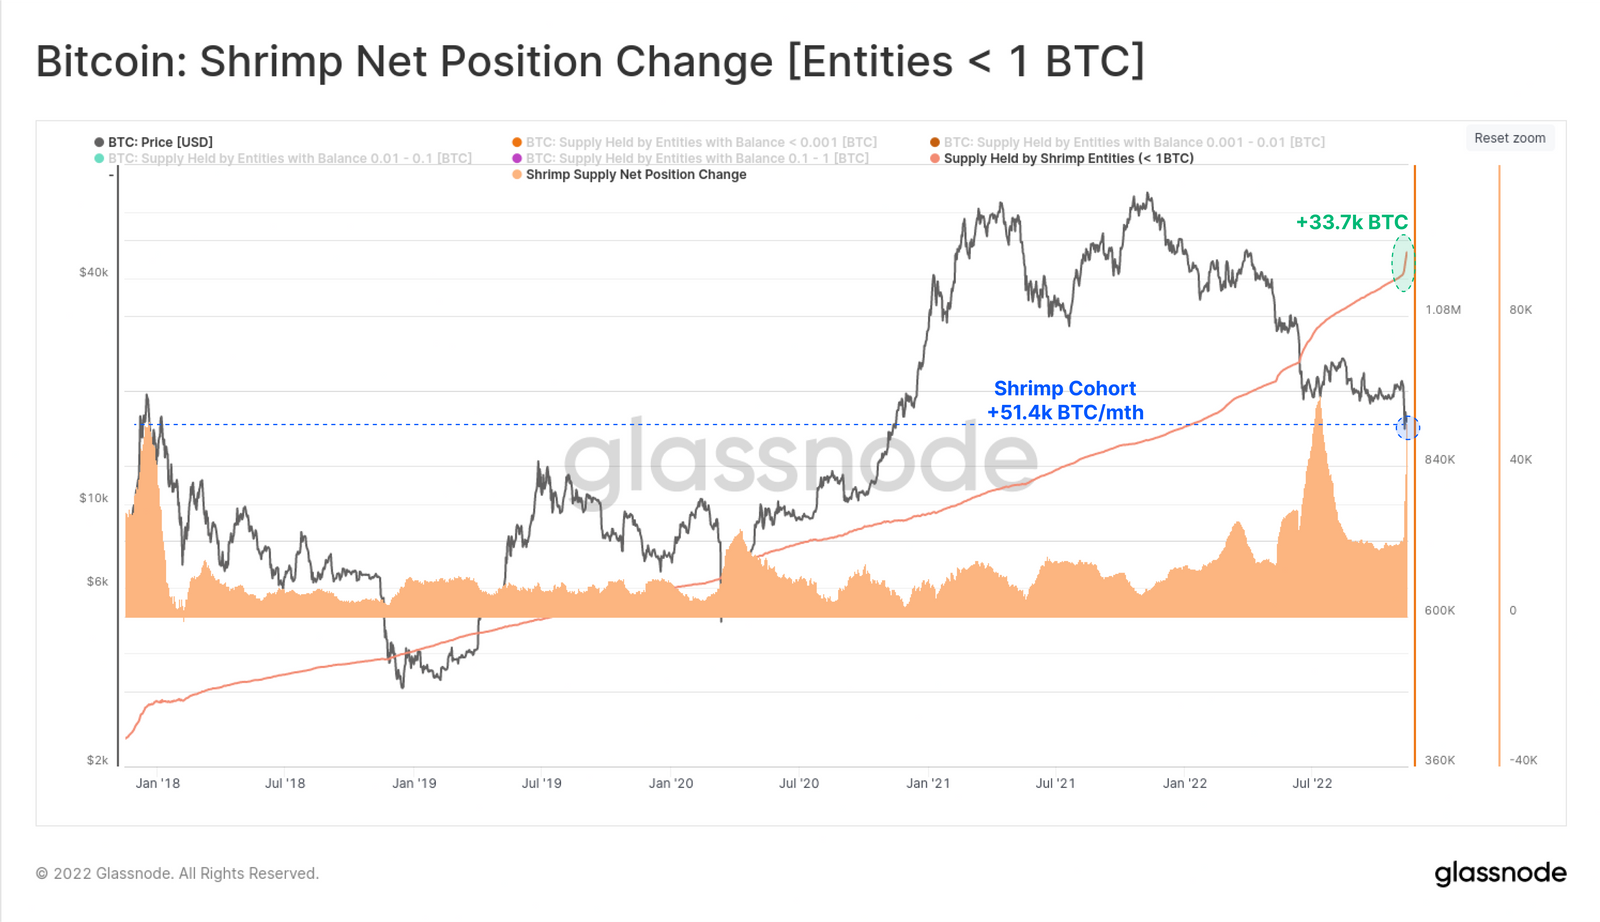Click the chart title text

click(590, 61)
